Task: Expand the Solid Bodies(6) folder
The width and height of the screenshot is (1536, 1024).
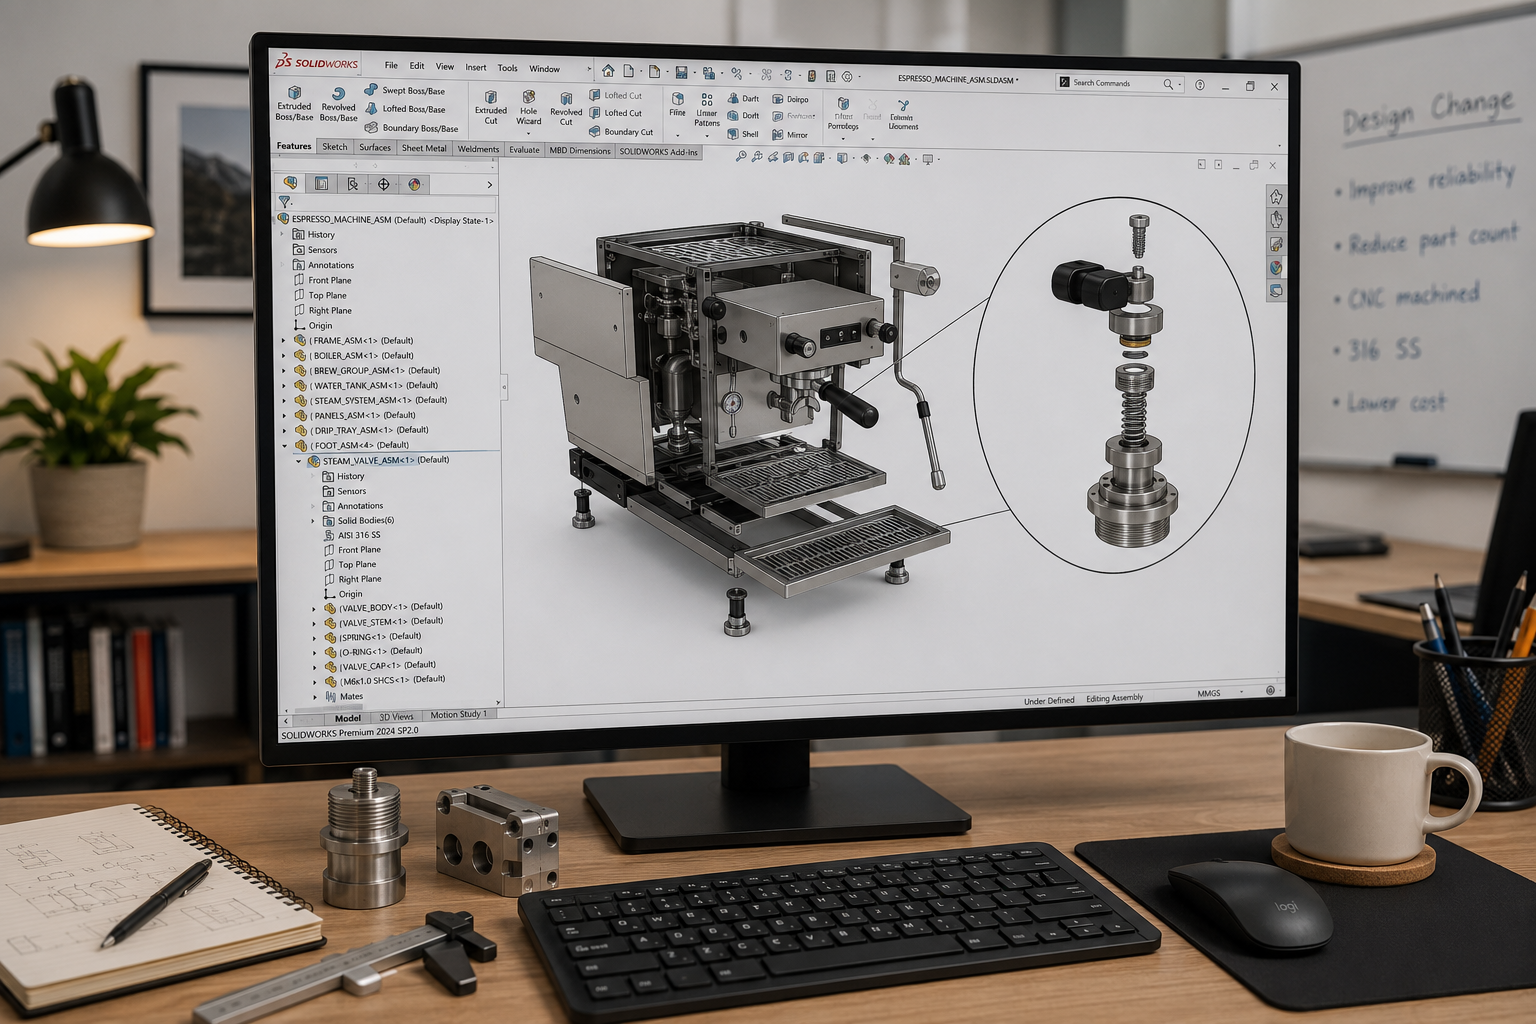Action: pos(313,521)
